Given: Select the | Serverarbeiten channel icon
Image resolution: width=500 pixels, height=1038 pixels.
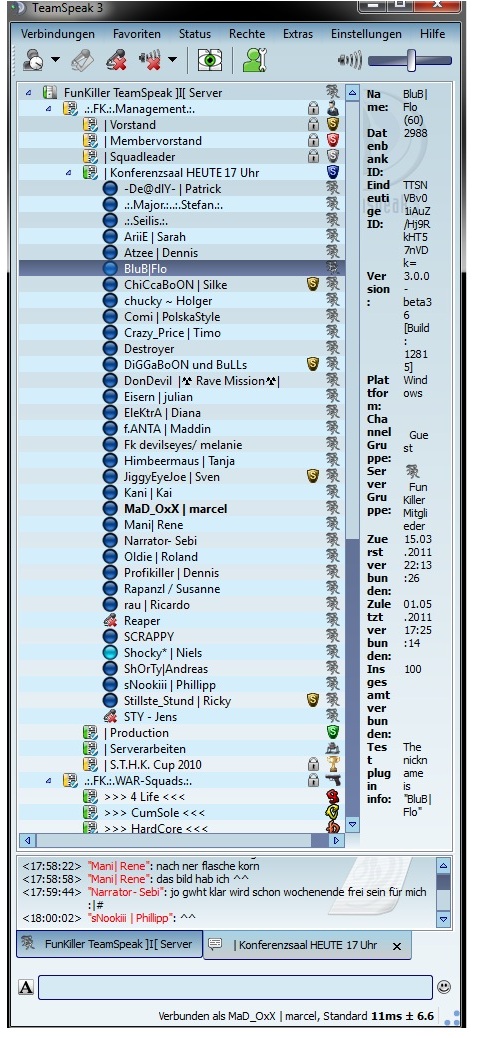Looking at the screenshot, I should (x=90, y=749).
